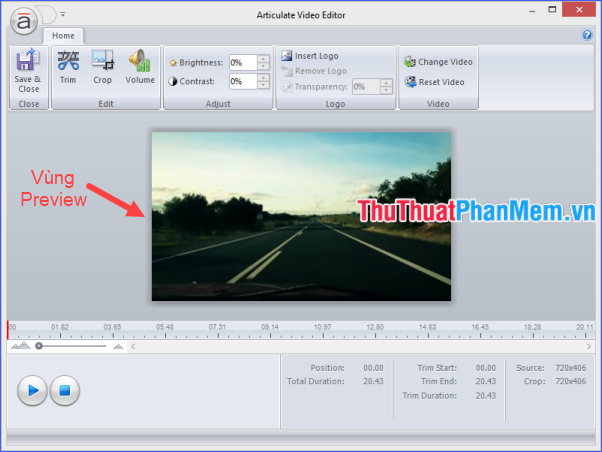
Task: Click the Trim Duration value 20.43
Action: click(486, 396)
